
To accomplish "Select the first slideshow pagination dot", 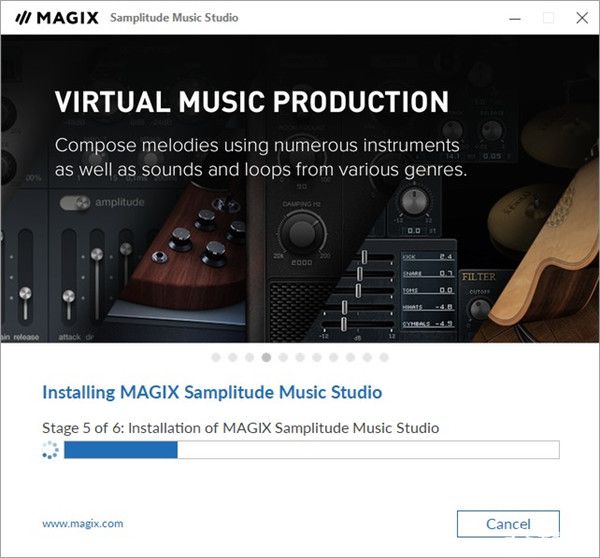I will (216, 357).
